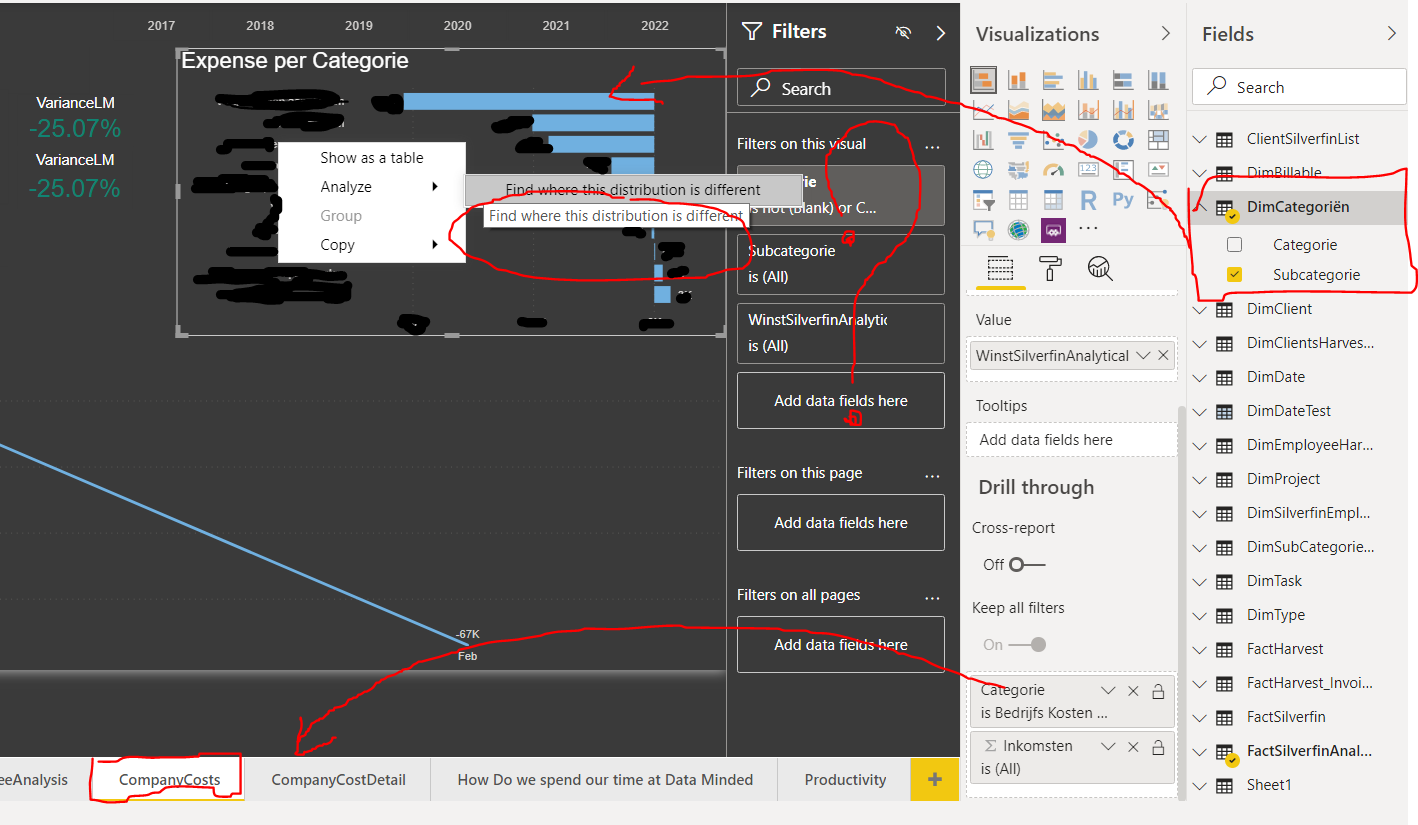Collapse the Filters pane chevron
Viewport: 1418px width, 825px height.
point(940,32)
